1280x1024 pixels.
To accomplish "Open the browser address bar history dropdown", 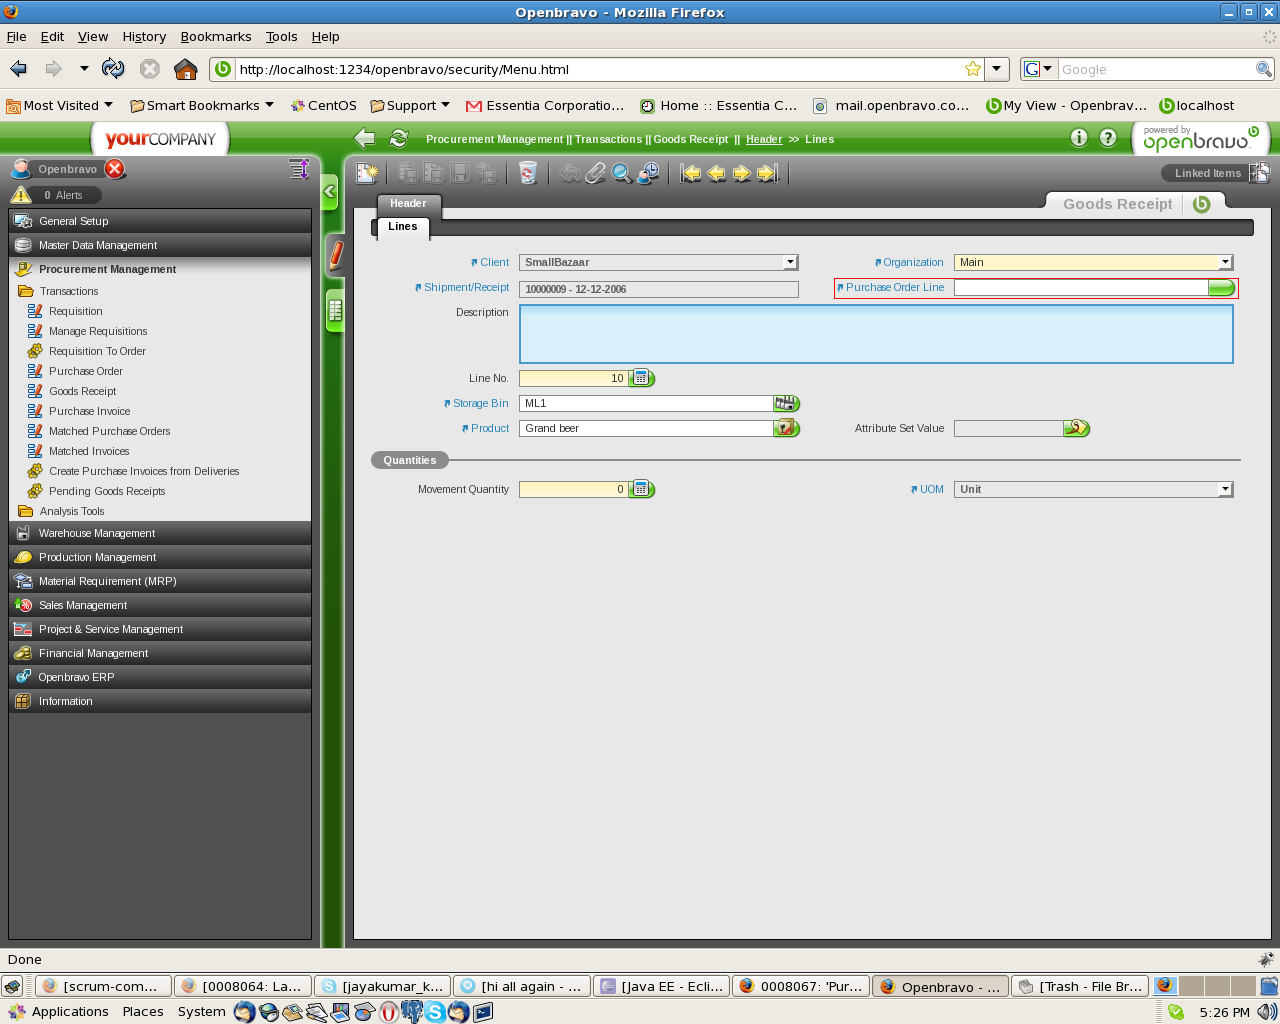I will pos(997,69).
